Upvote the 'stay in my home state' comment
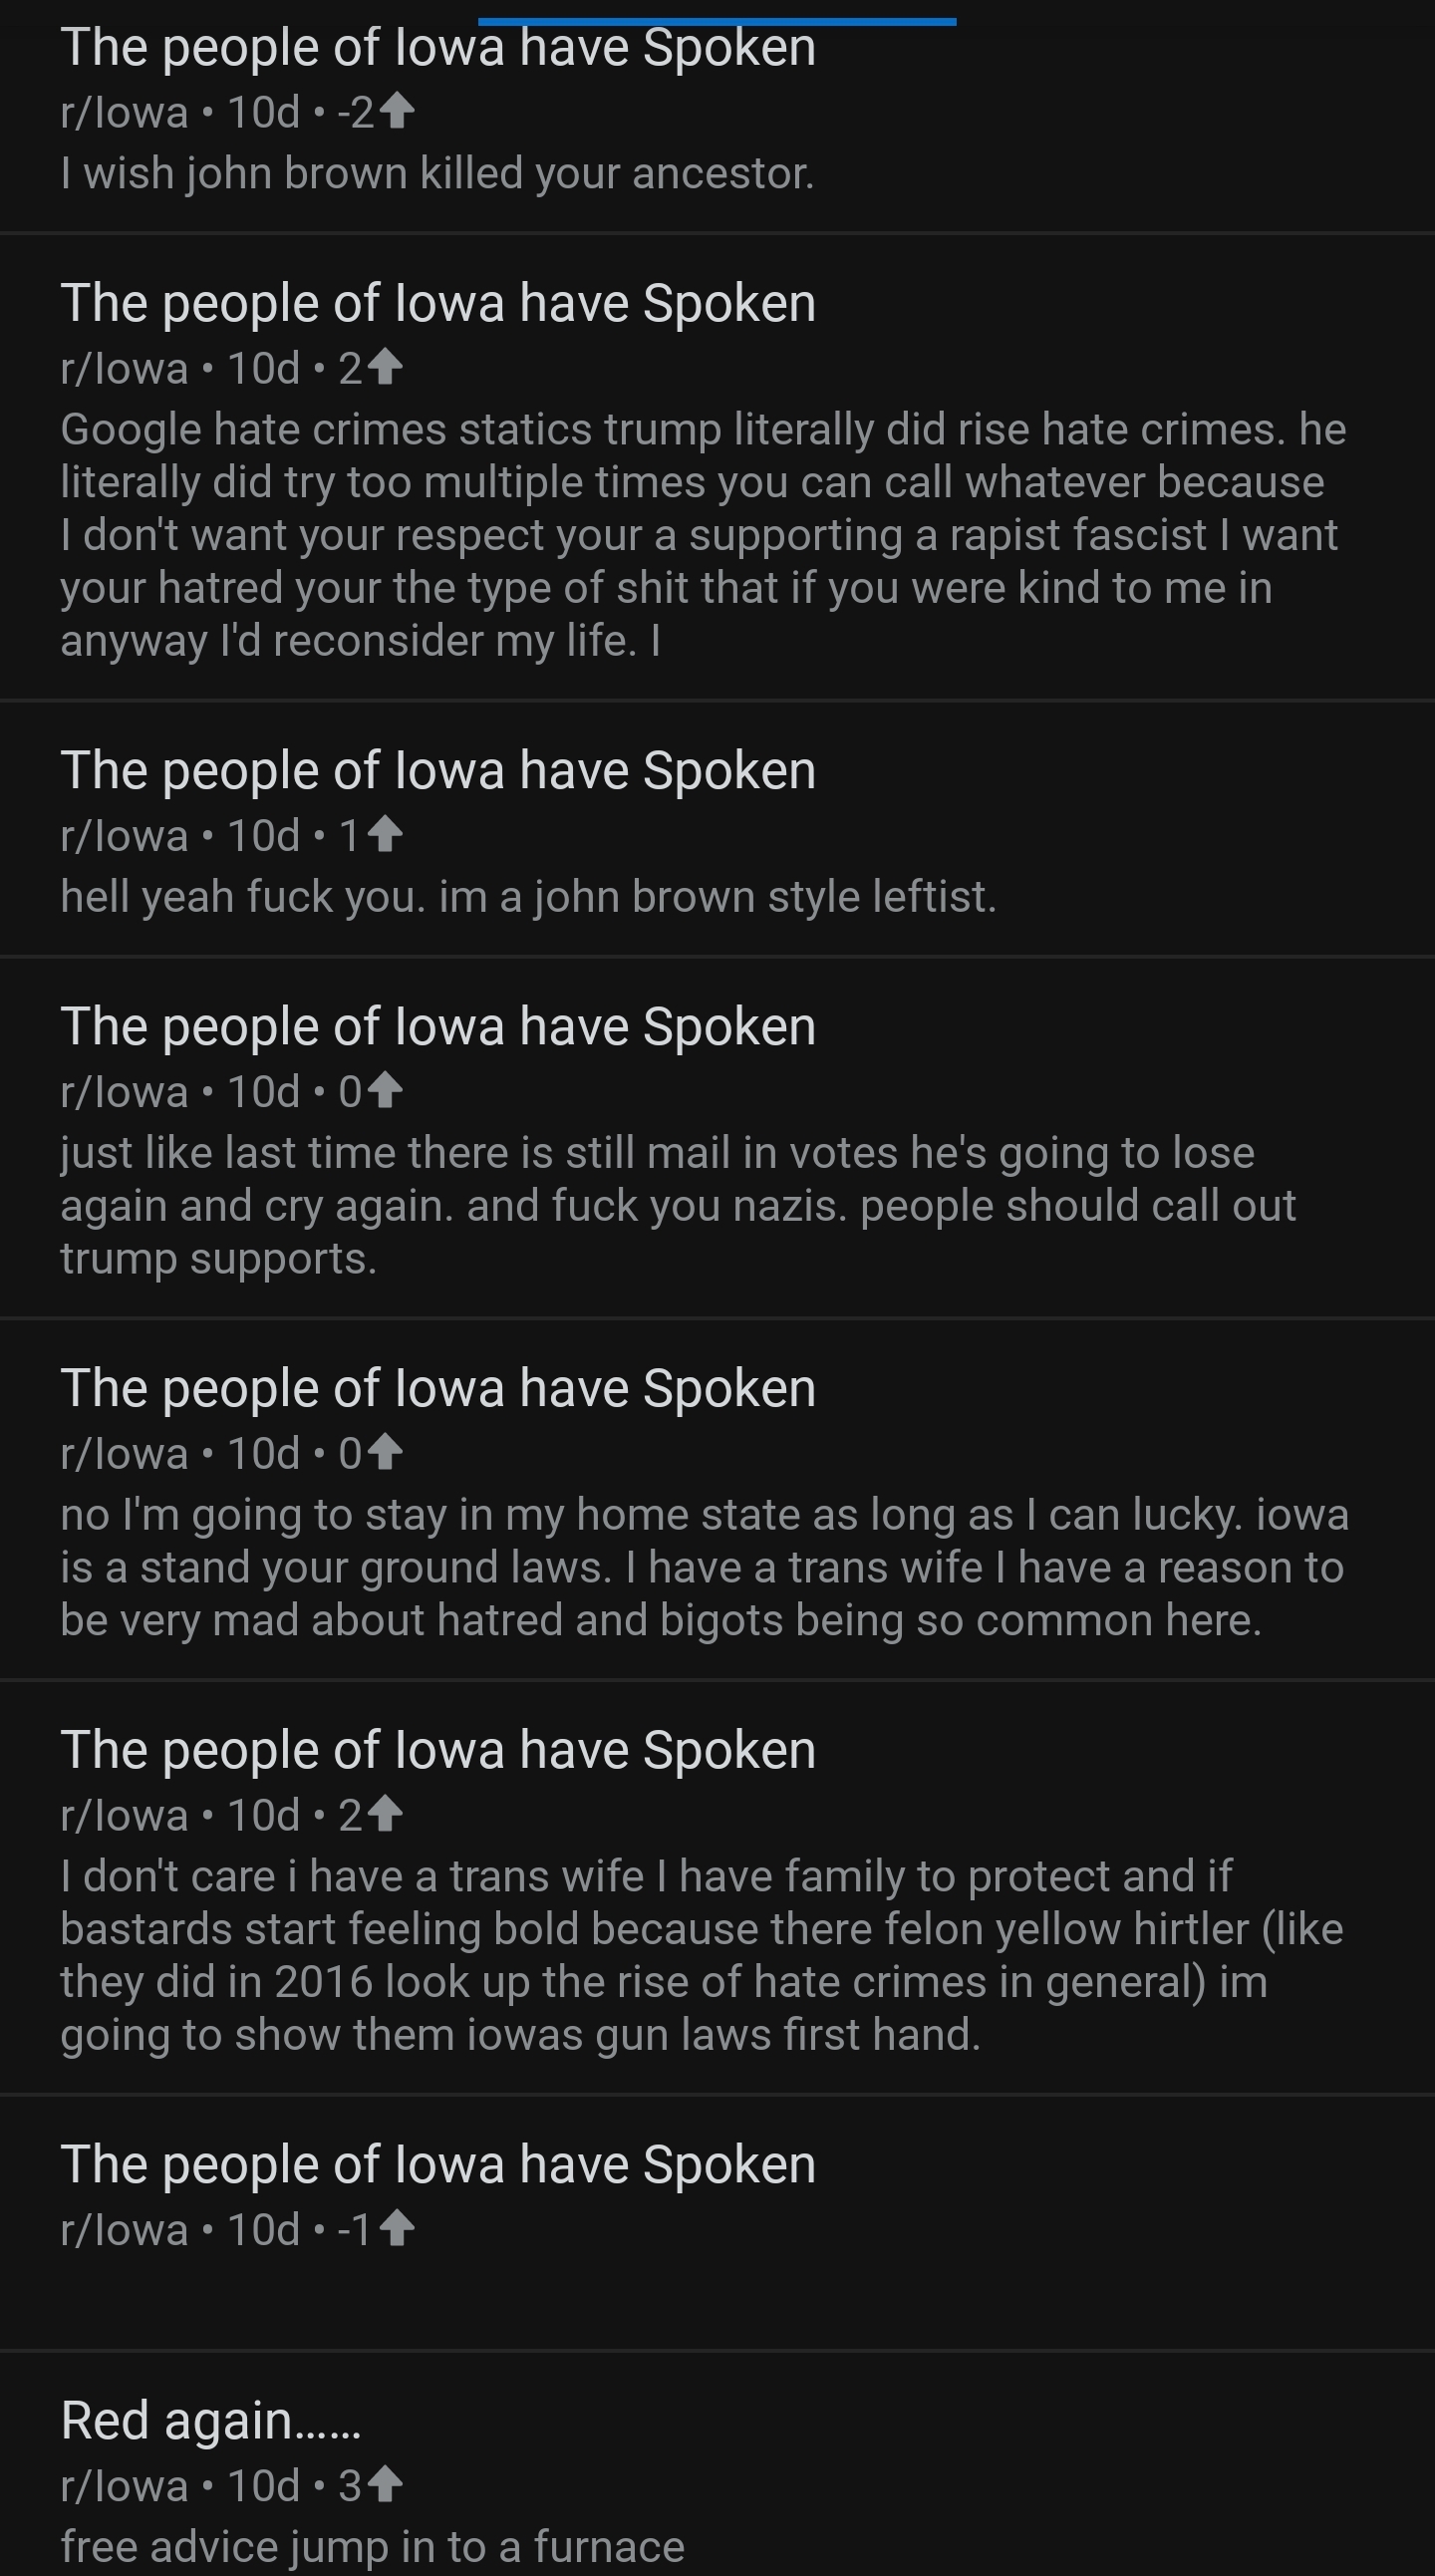This screenshot has height=2576, width=1435. 385,1453
